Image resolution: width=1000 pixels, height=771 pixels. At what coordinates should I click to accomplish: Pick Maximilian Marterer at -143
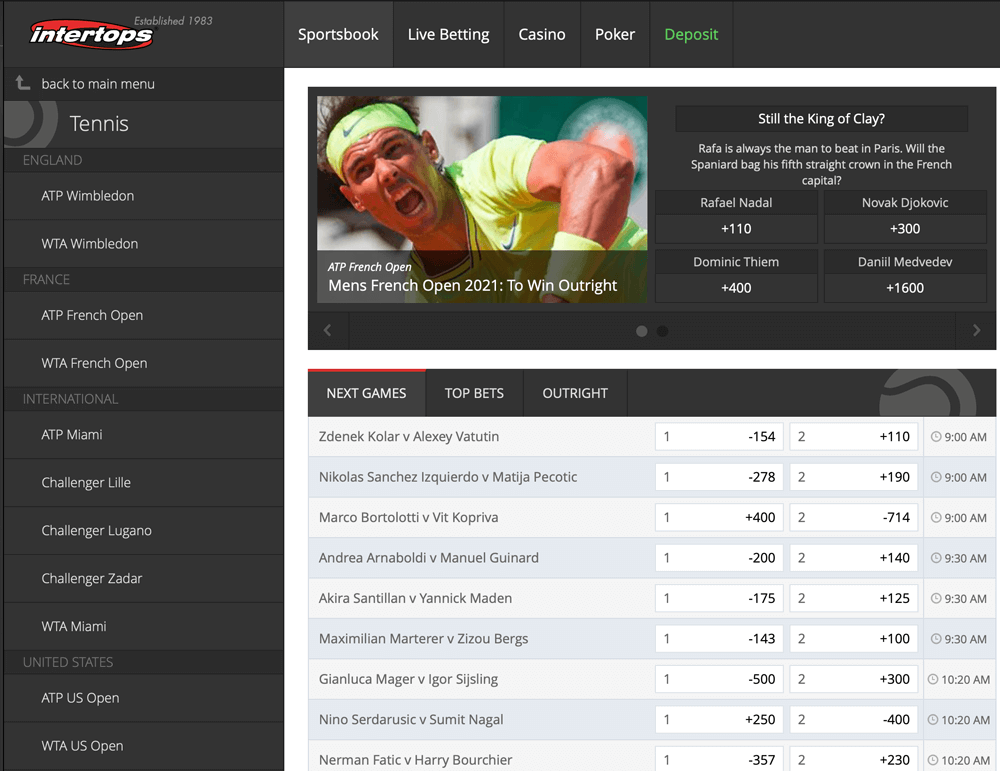click(x=719, y=638)
